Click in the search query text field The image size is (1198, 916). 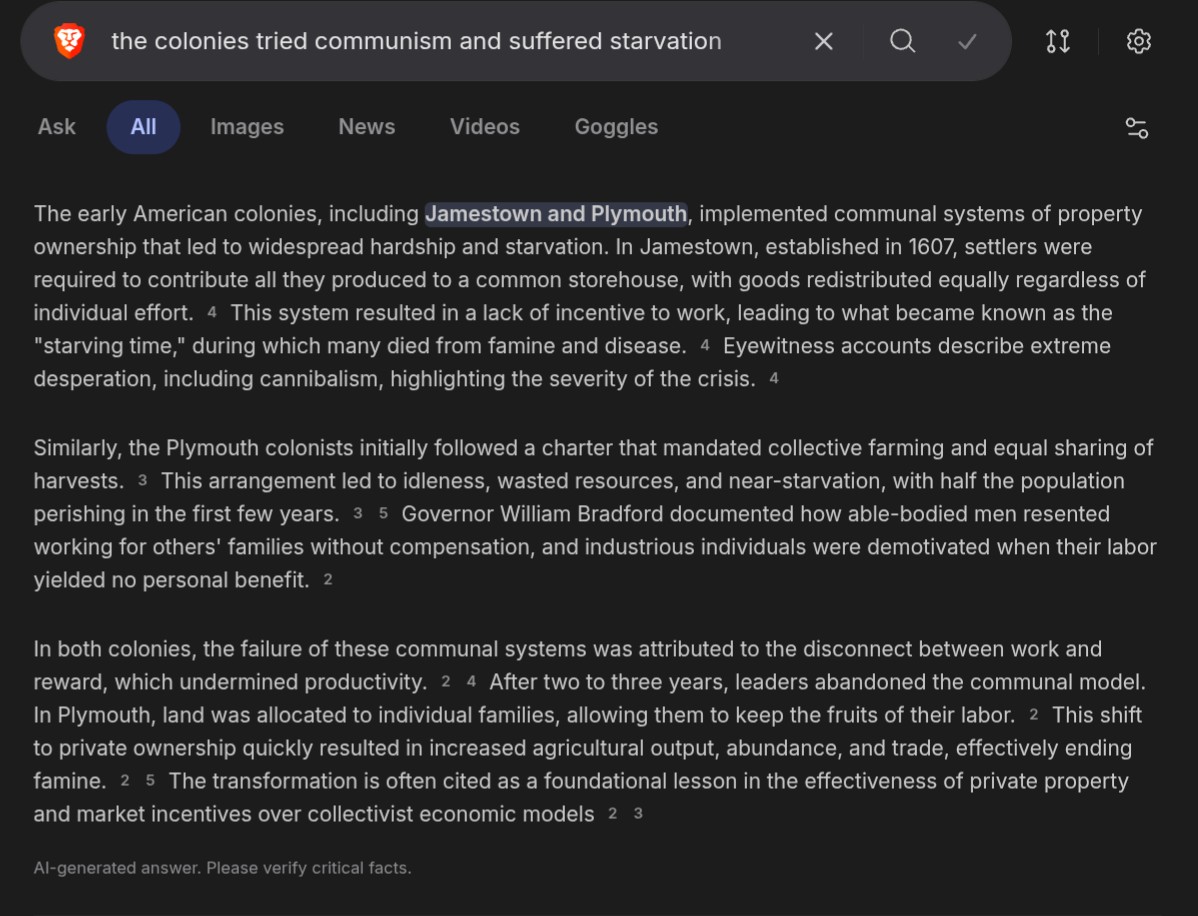click(x=416, y=41)
